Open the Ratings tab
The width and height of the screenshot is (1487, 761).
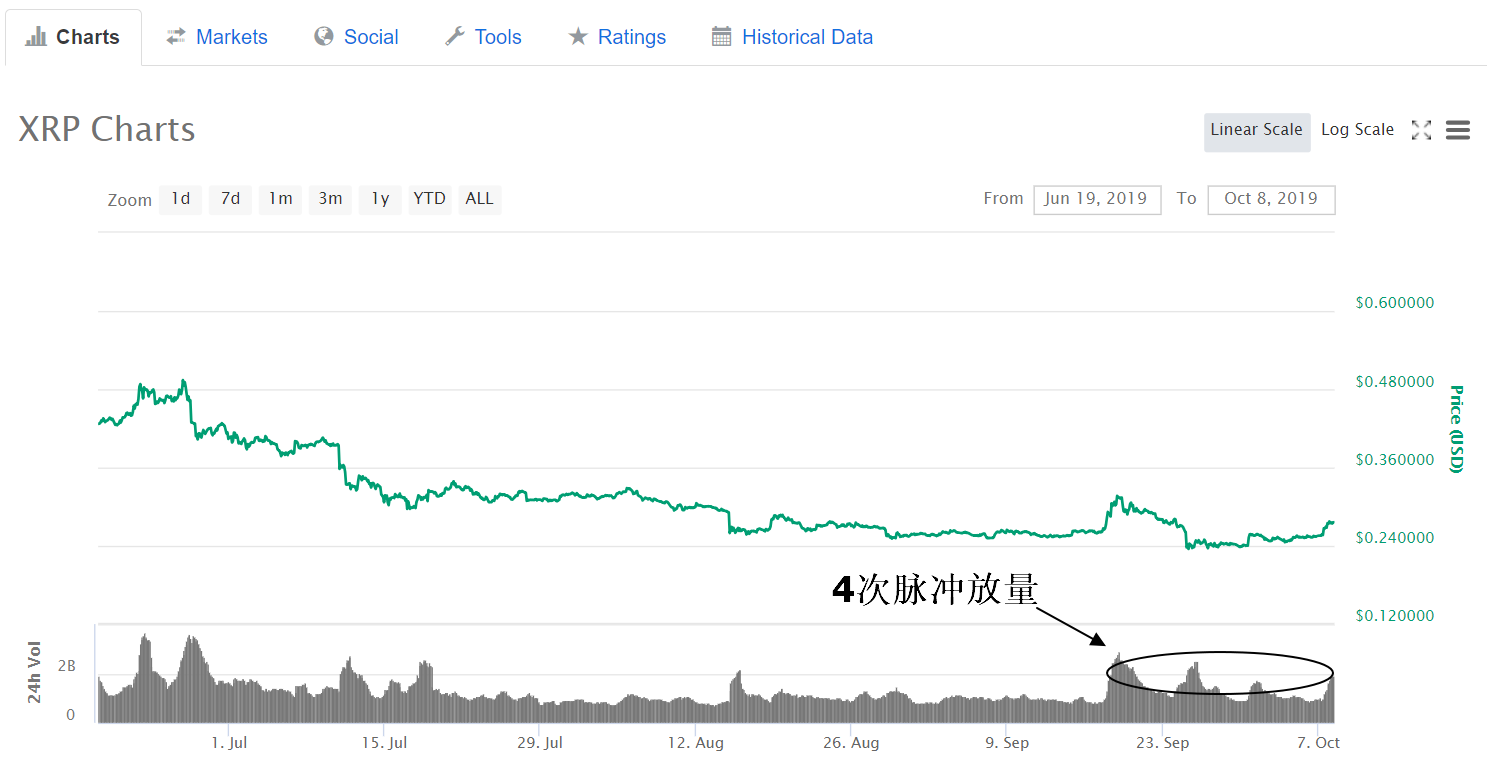(617, 38)
